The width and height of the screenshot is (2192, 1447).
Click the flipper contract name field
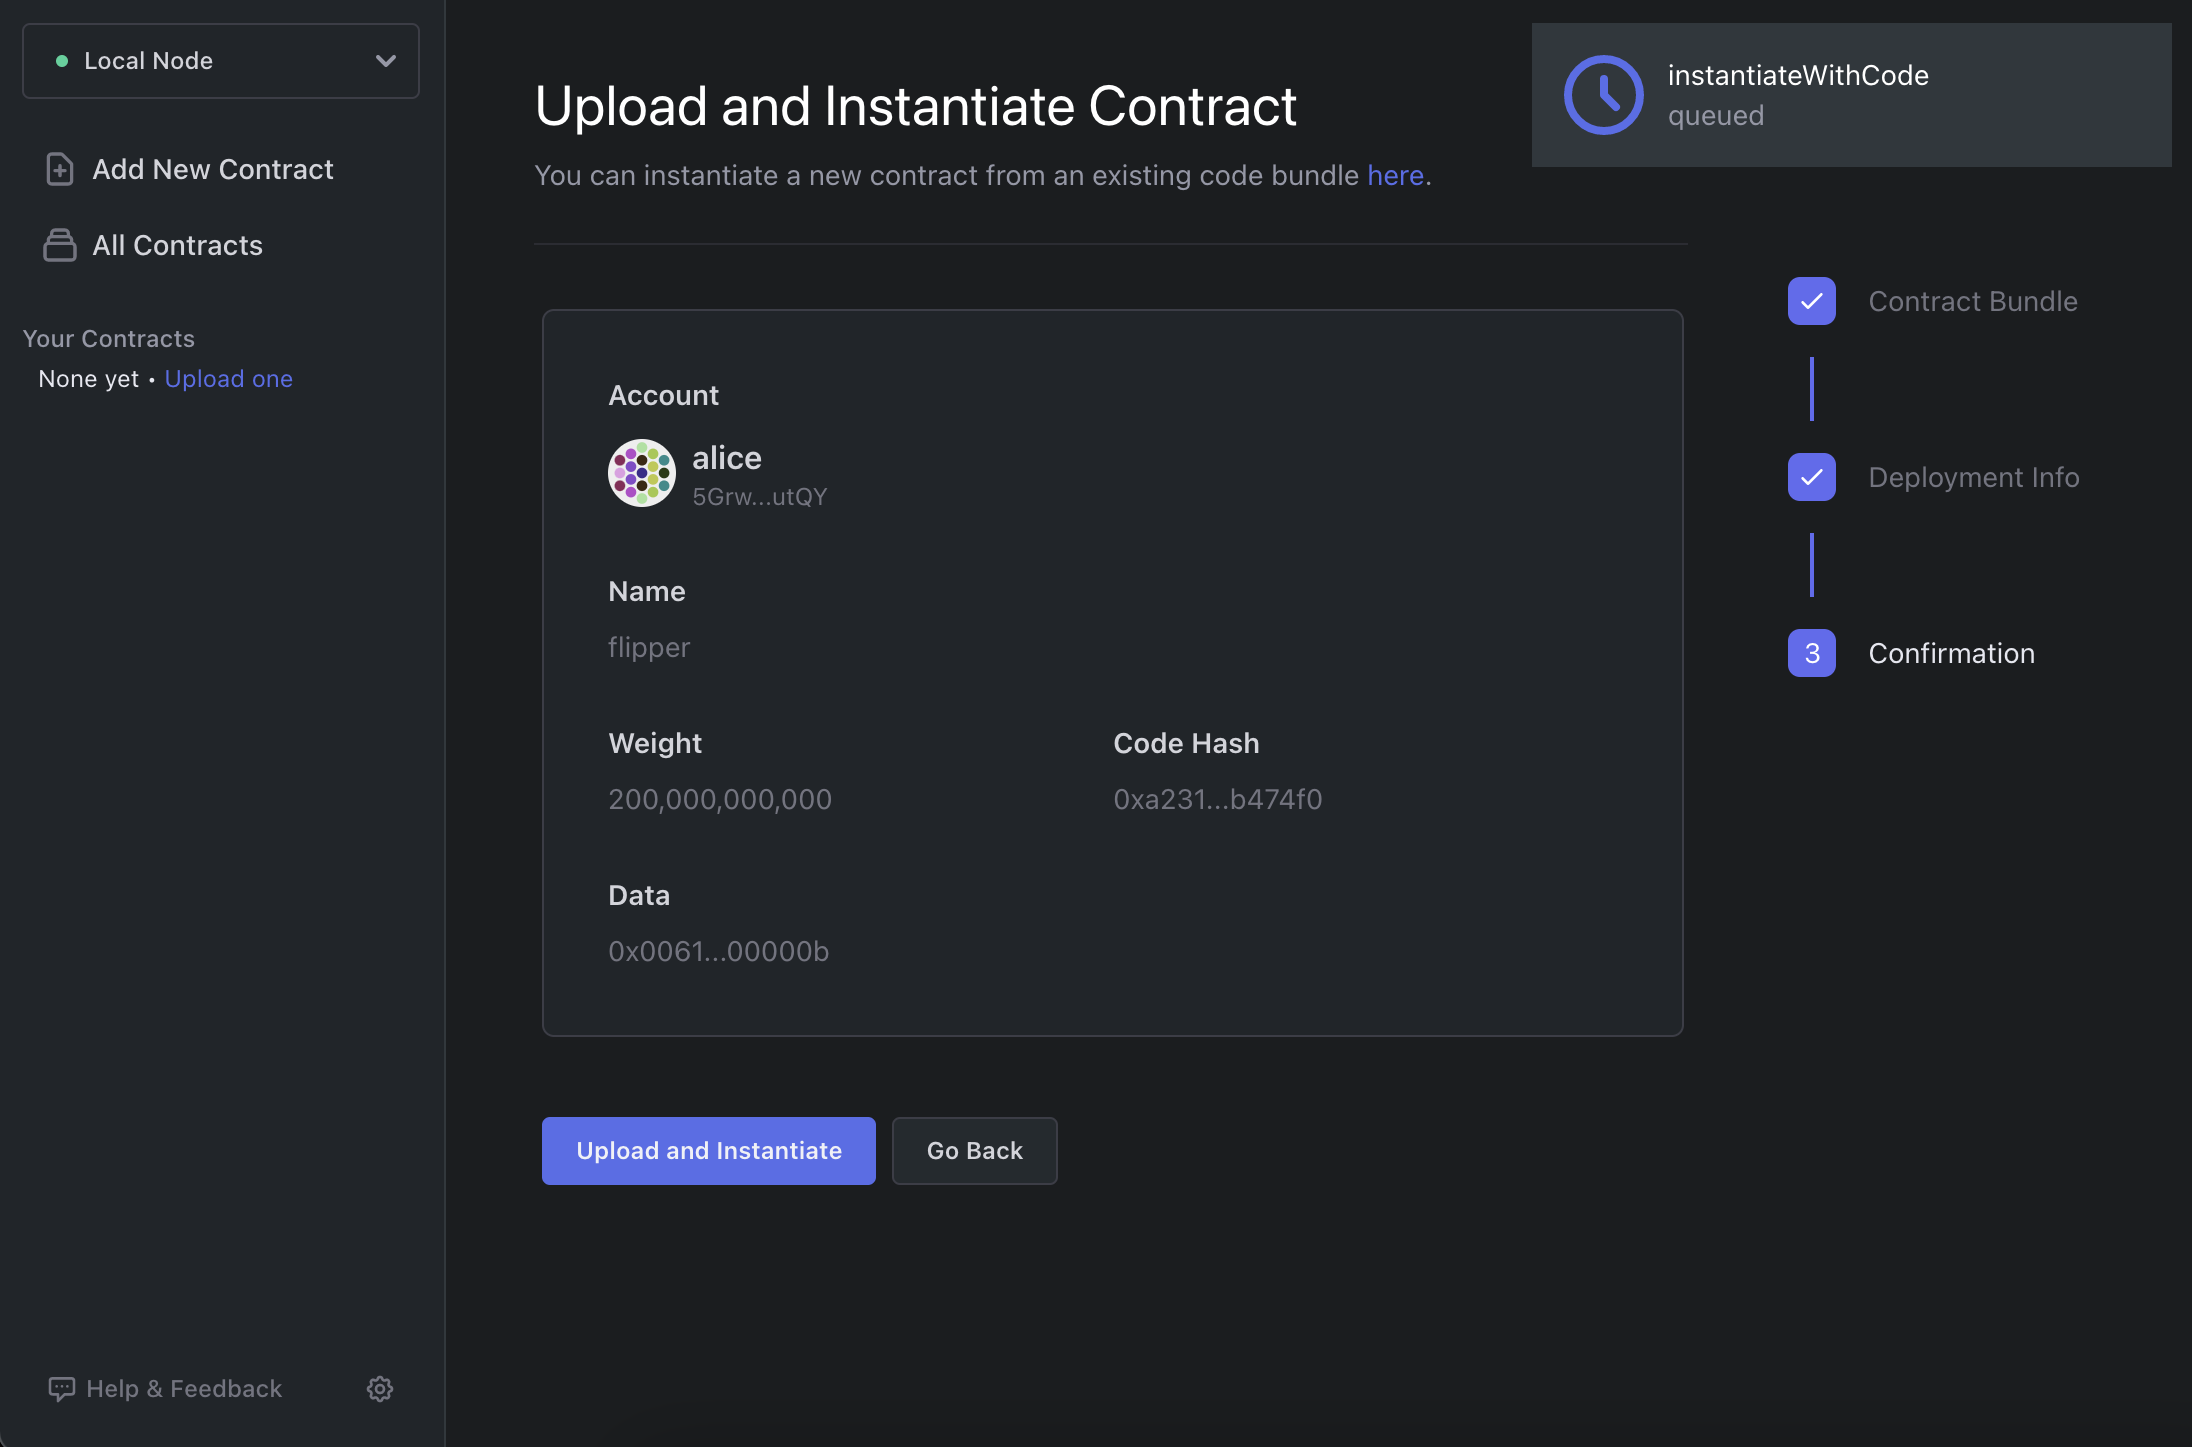(649, 644)
